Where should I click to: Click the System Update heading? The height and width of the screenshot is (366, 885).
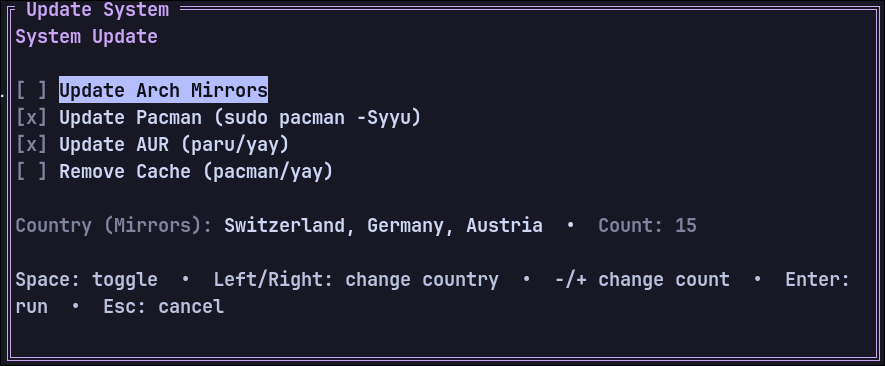pyautogui.click(x=86, y=37)
